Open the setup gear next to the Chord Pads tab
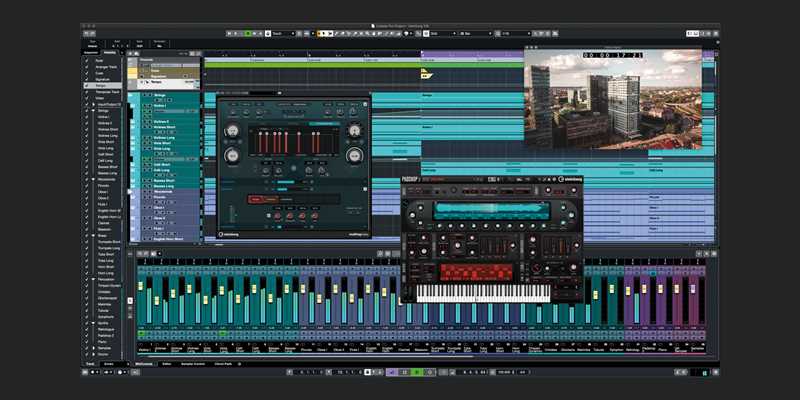 [x=239, y=364]
